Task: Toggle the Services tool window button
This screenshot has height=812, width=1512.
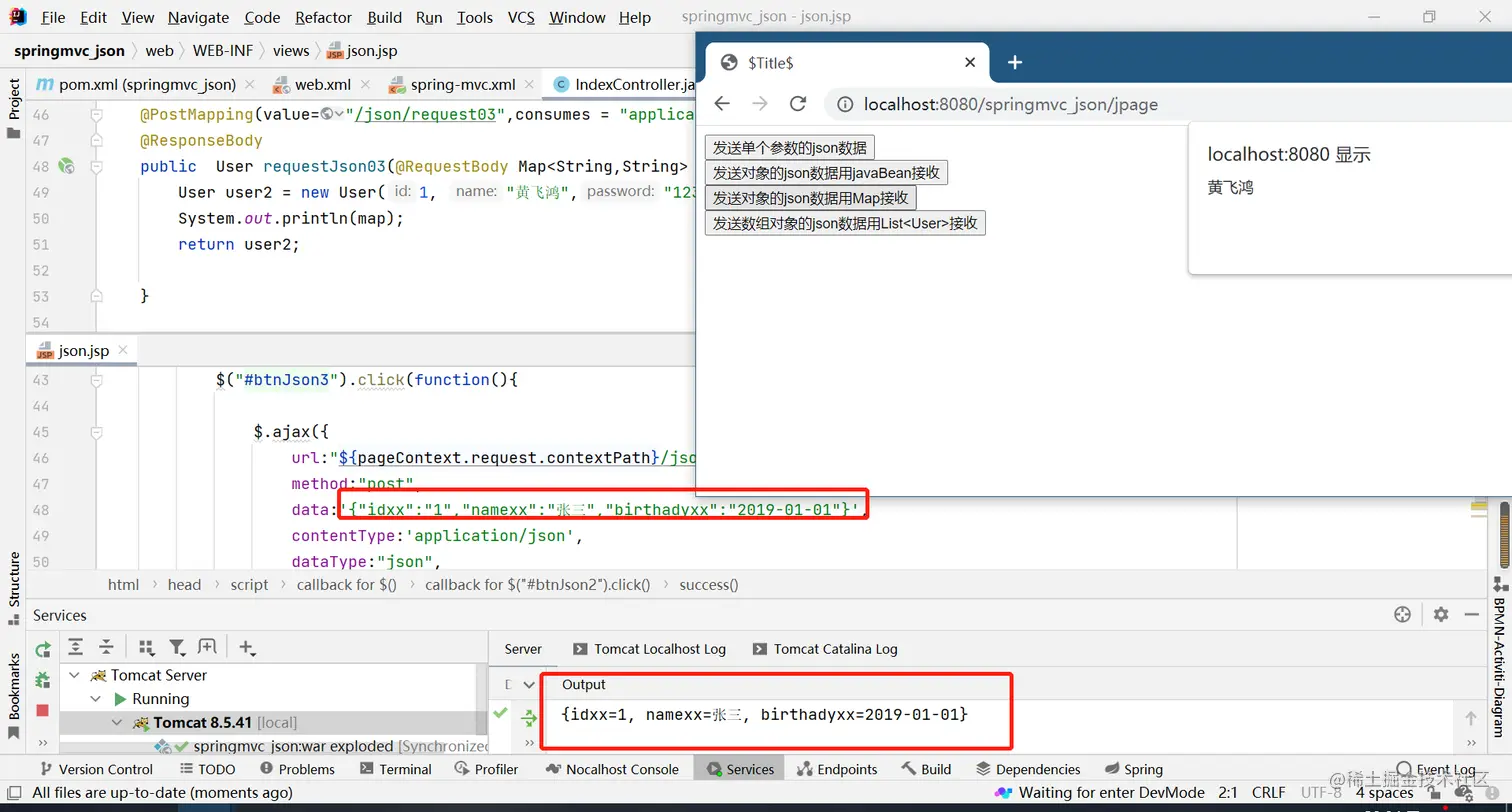Action: [x=740, y=769]
